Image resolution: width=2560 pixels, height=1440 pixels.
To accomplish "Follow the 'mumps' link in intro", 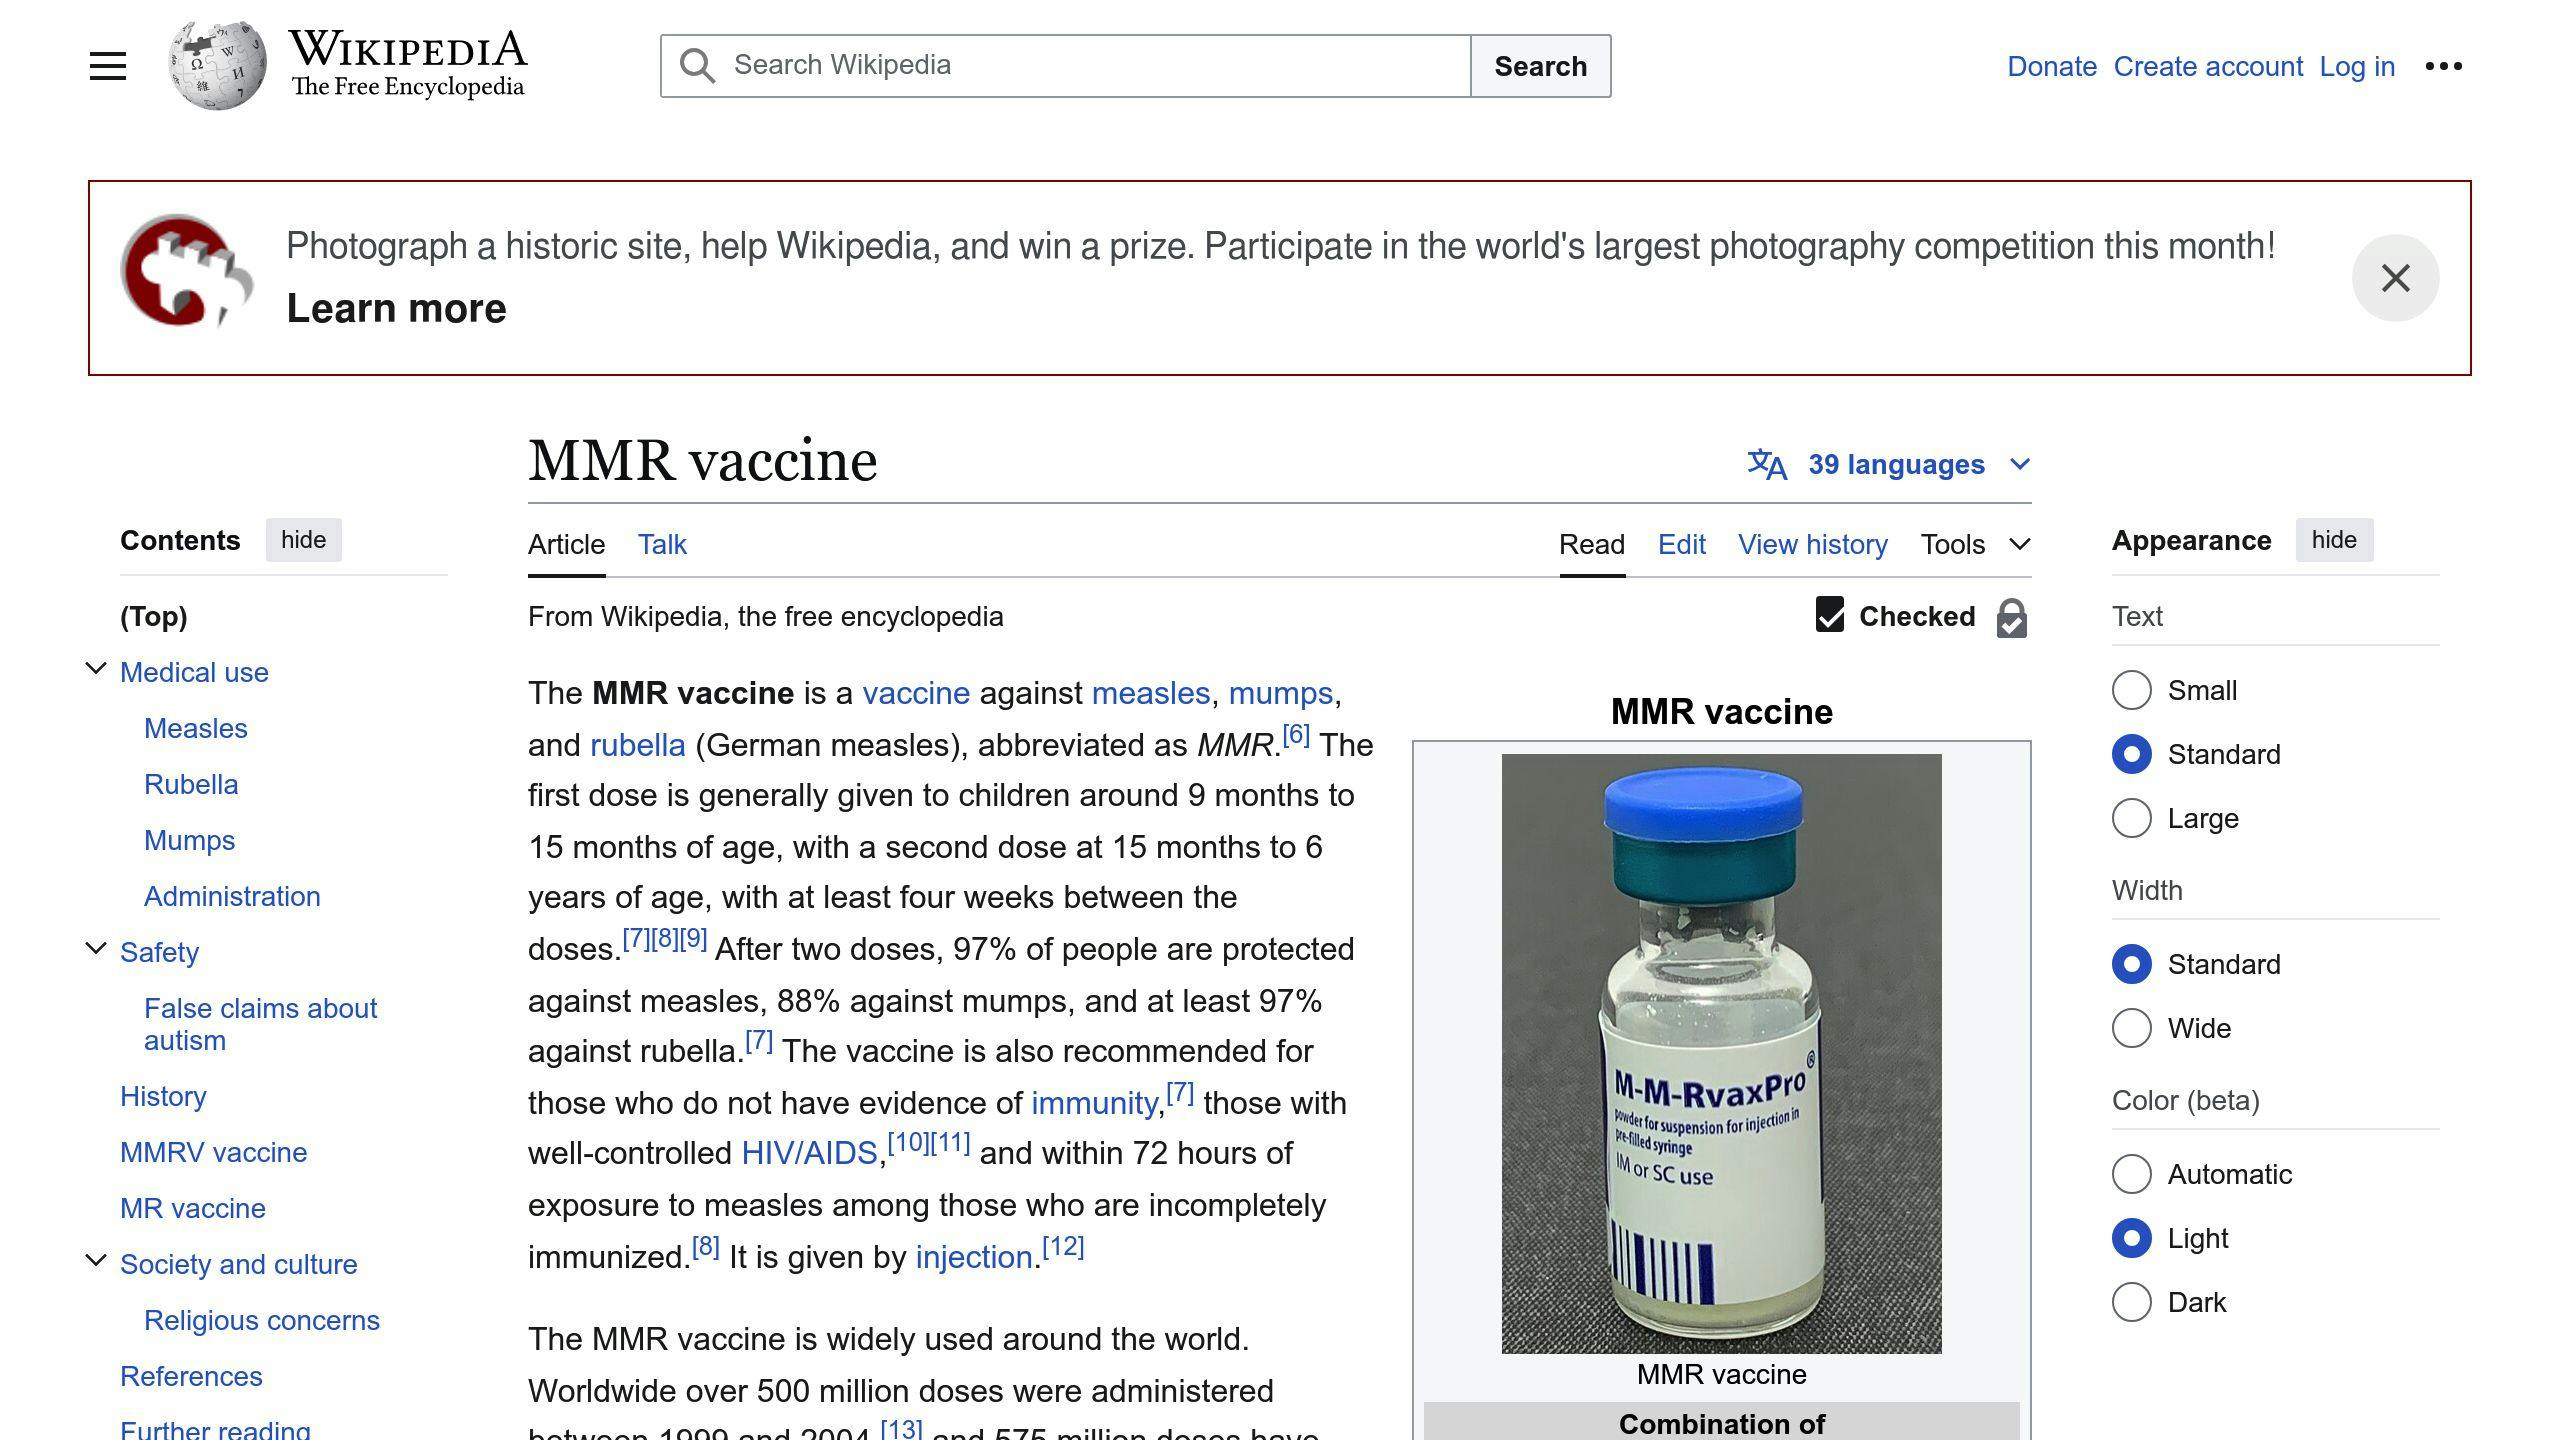I will pyautogui.click(x=1281, y=693).
